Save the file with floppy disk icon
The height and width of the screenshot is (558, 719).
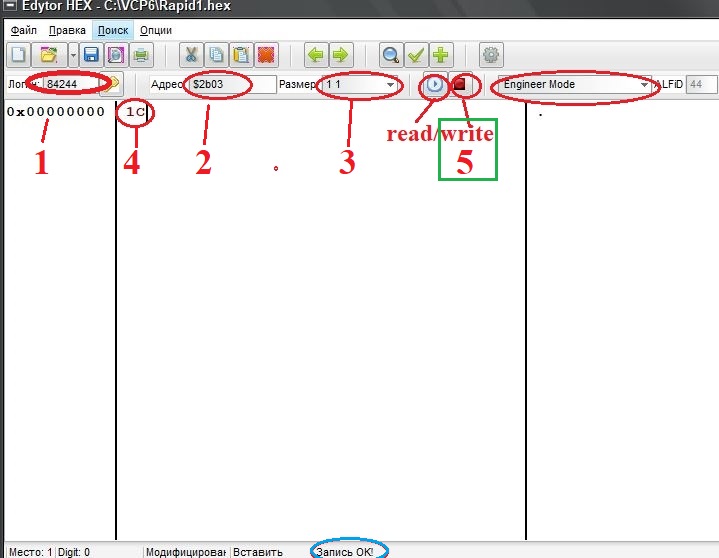click(x=91, y=55)
